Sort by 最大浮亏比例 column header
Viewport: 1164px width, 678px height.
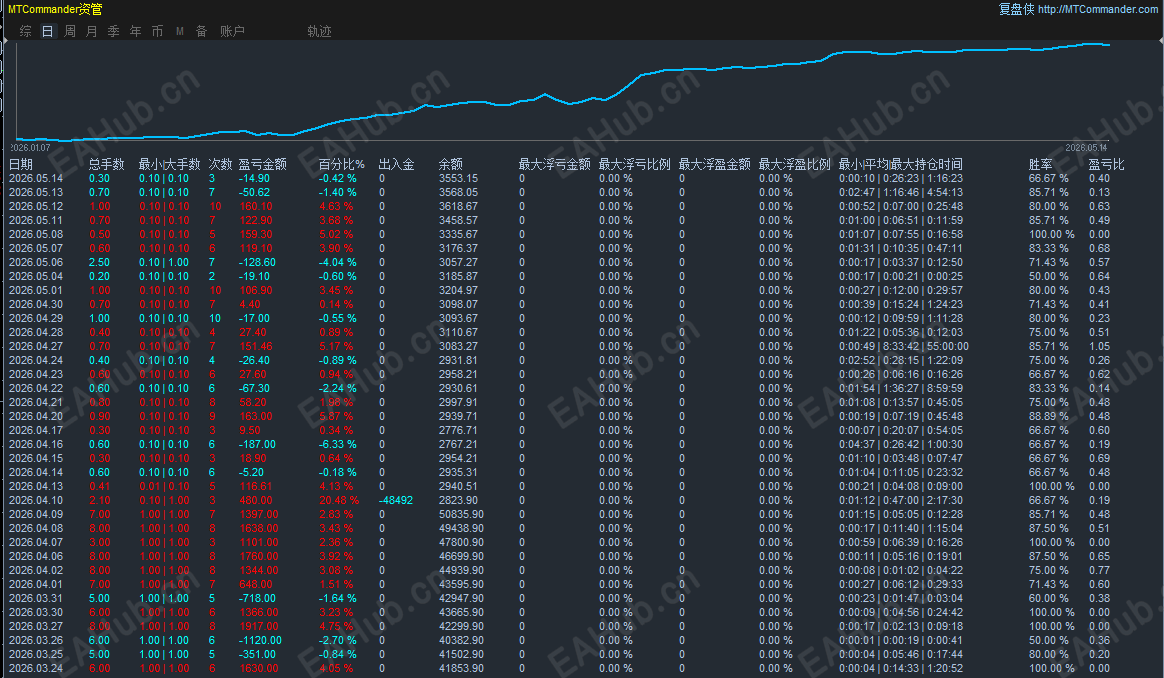[x=635, y=164]
